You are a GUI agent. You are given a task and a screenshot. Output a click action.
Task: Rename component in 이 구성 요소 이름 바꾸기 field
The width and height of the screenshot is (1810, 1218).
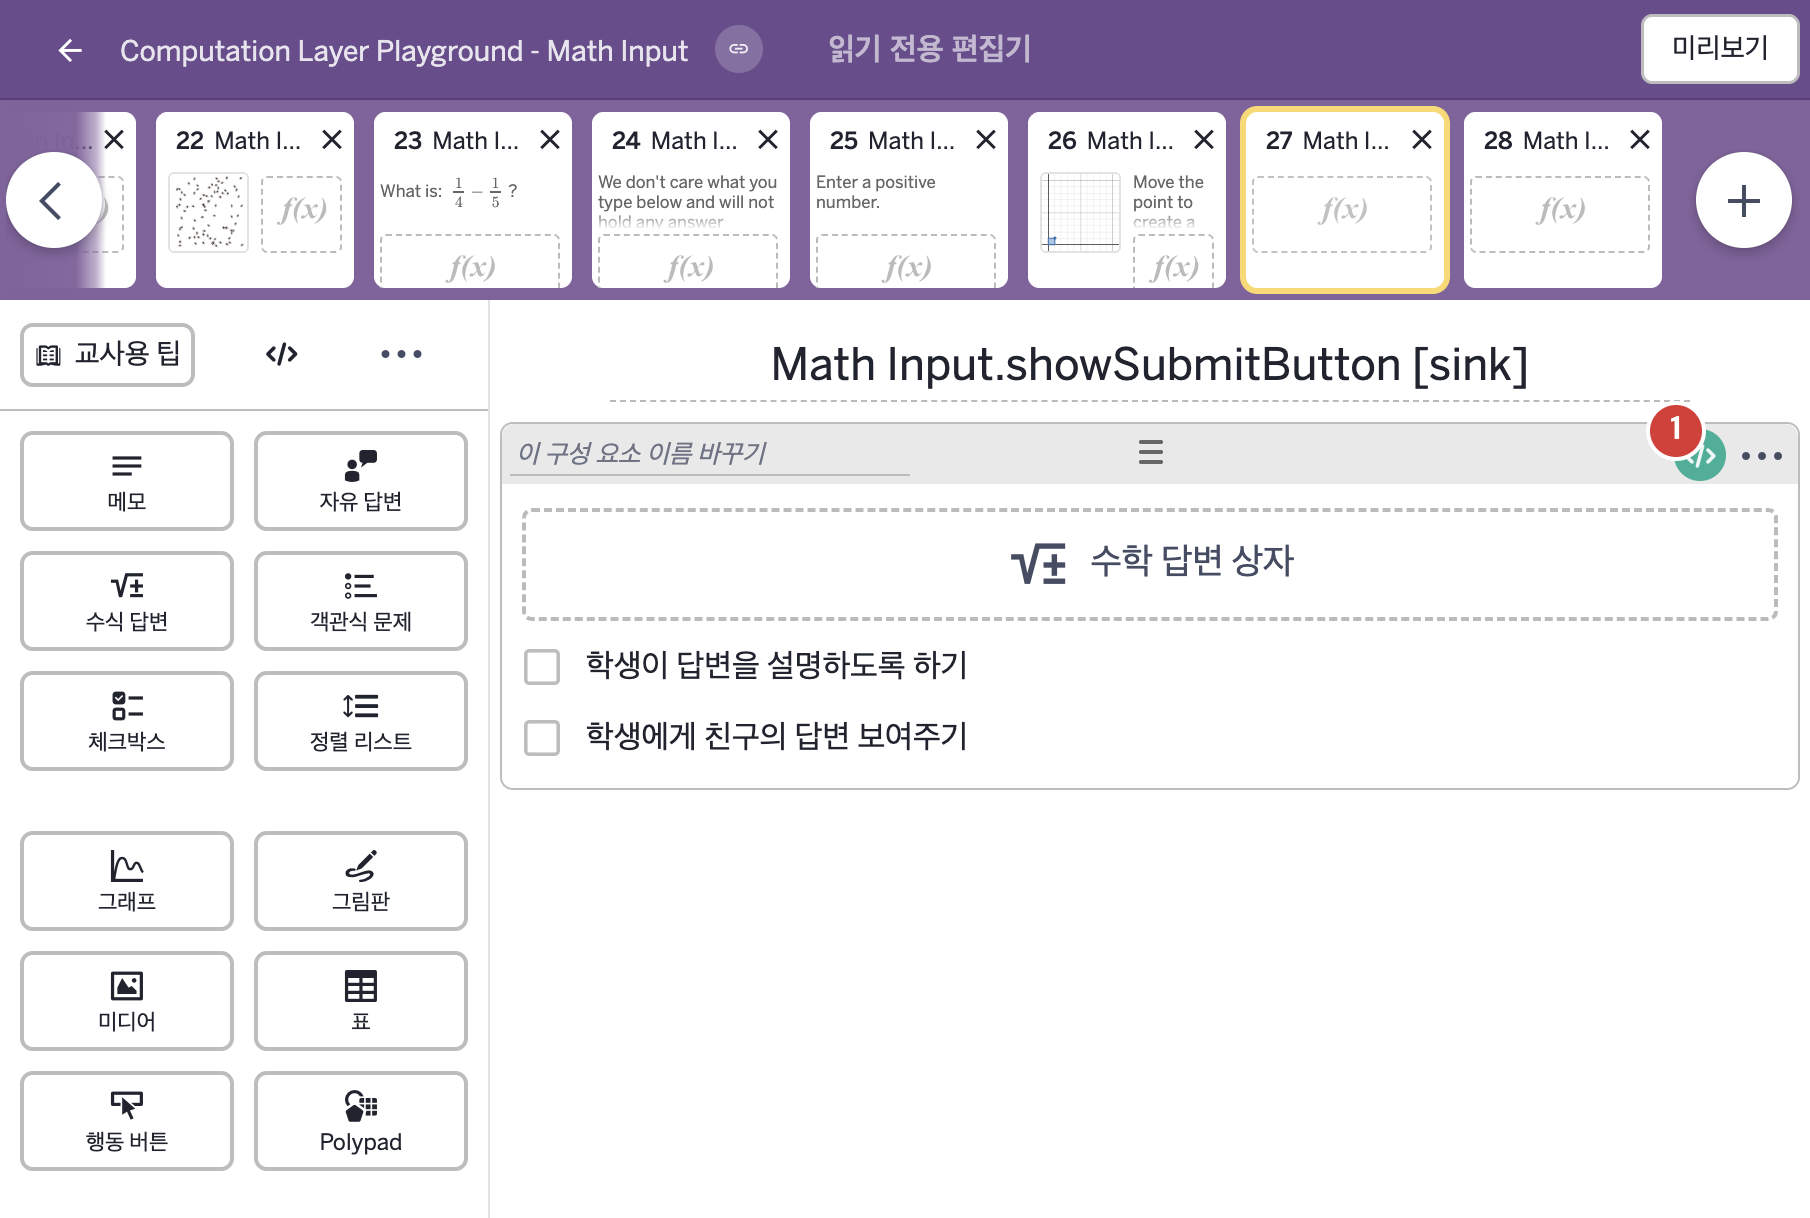pos(710,453)
